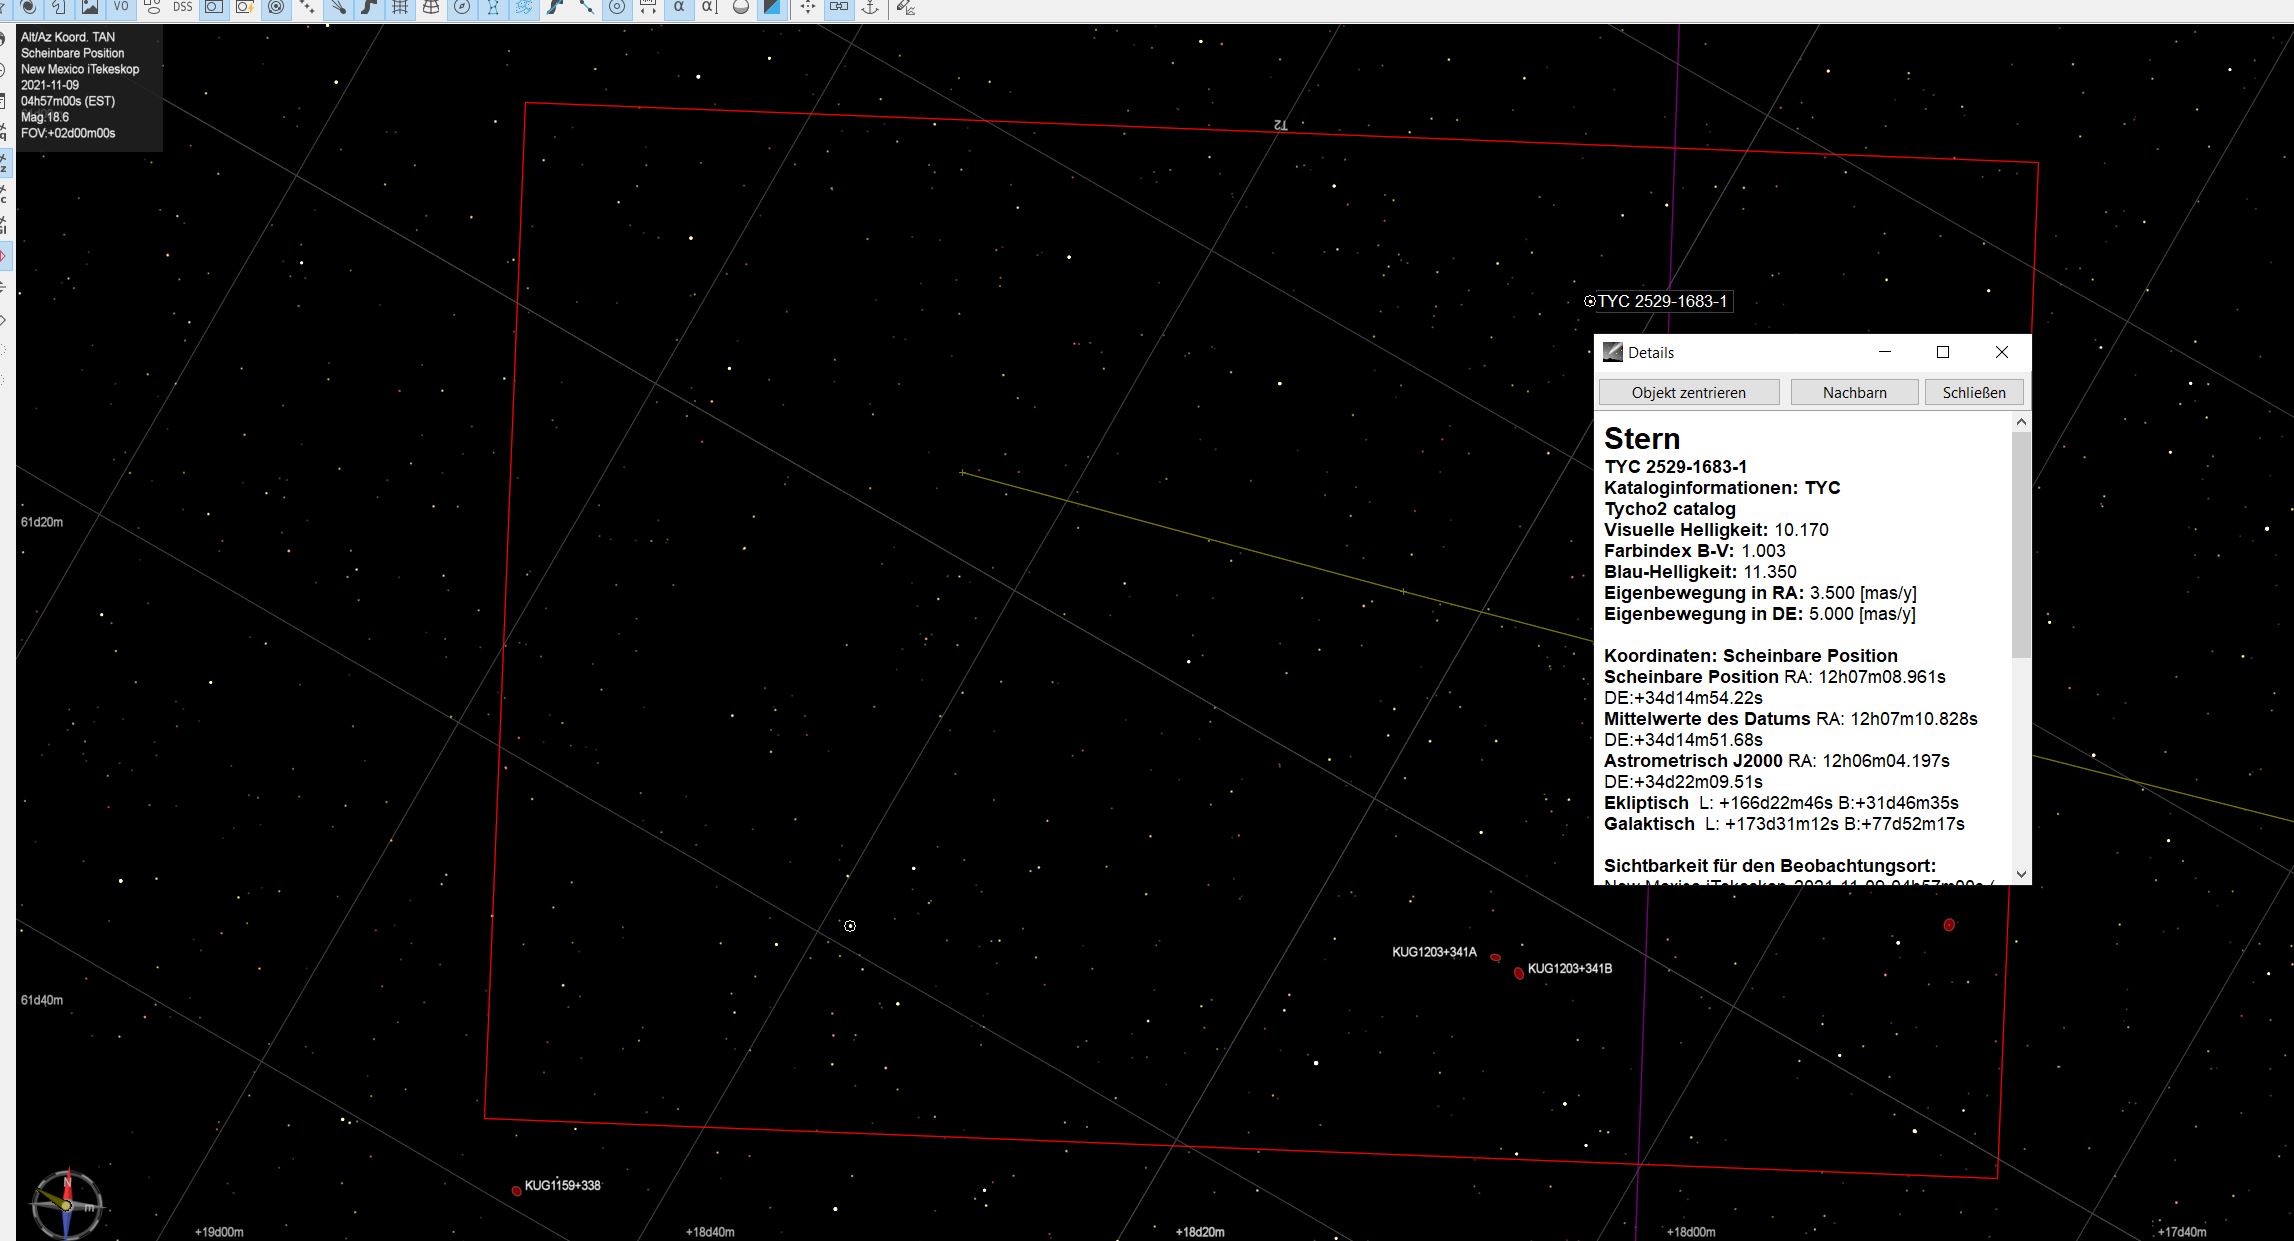The width and height of the screenshot is (2294, 1241).
Task: Click the object list icon beside DSS
Action: (152, 7)
